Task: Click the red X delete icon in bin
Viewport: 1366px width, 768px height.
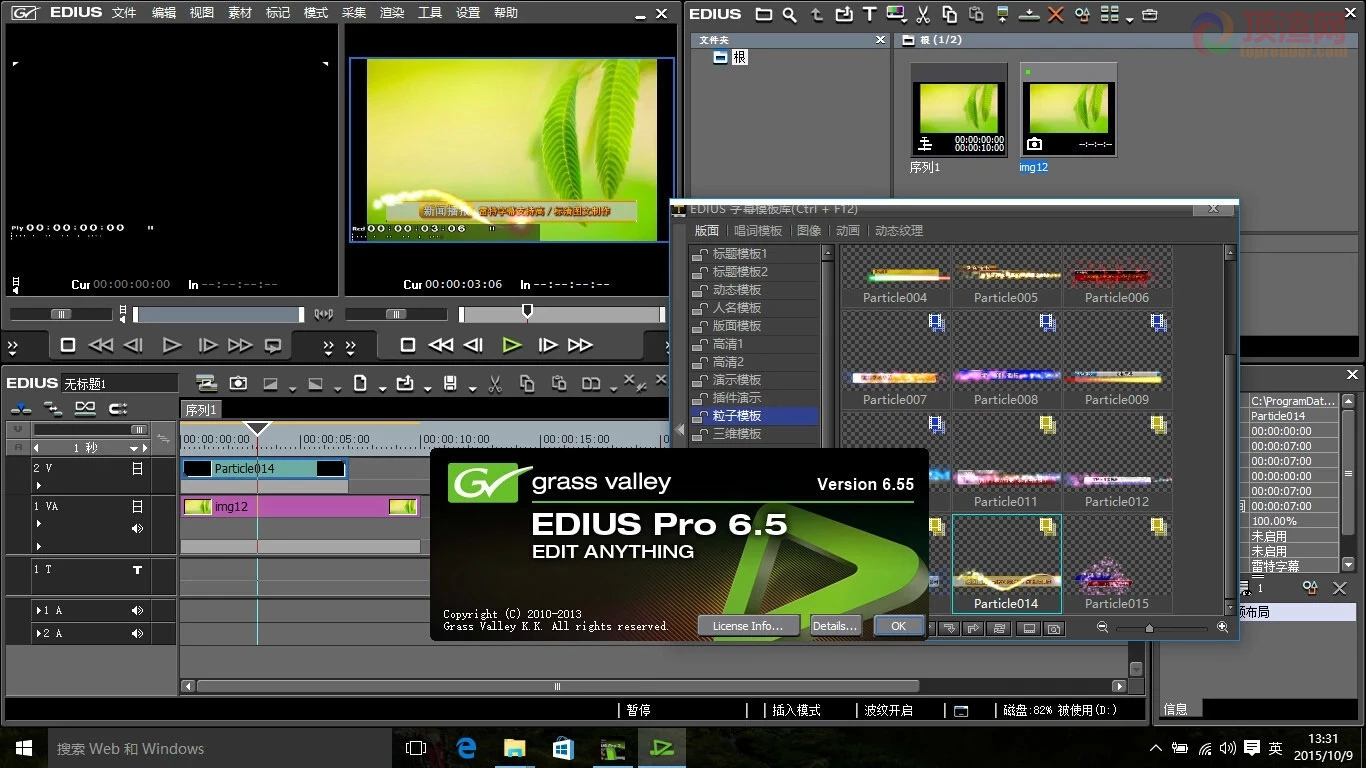Action: [x=1055, y=14]
